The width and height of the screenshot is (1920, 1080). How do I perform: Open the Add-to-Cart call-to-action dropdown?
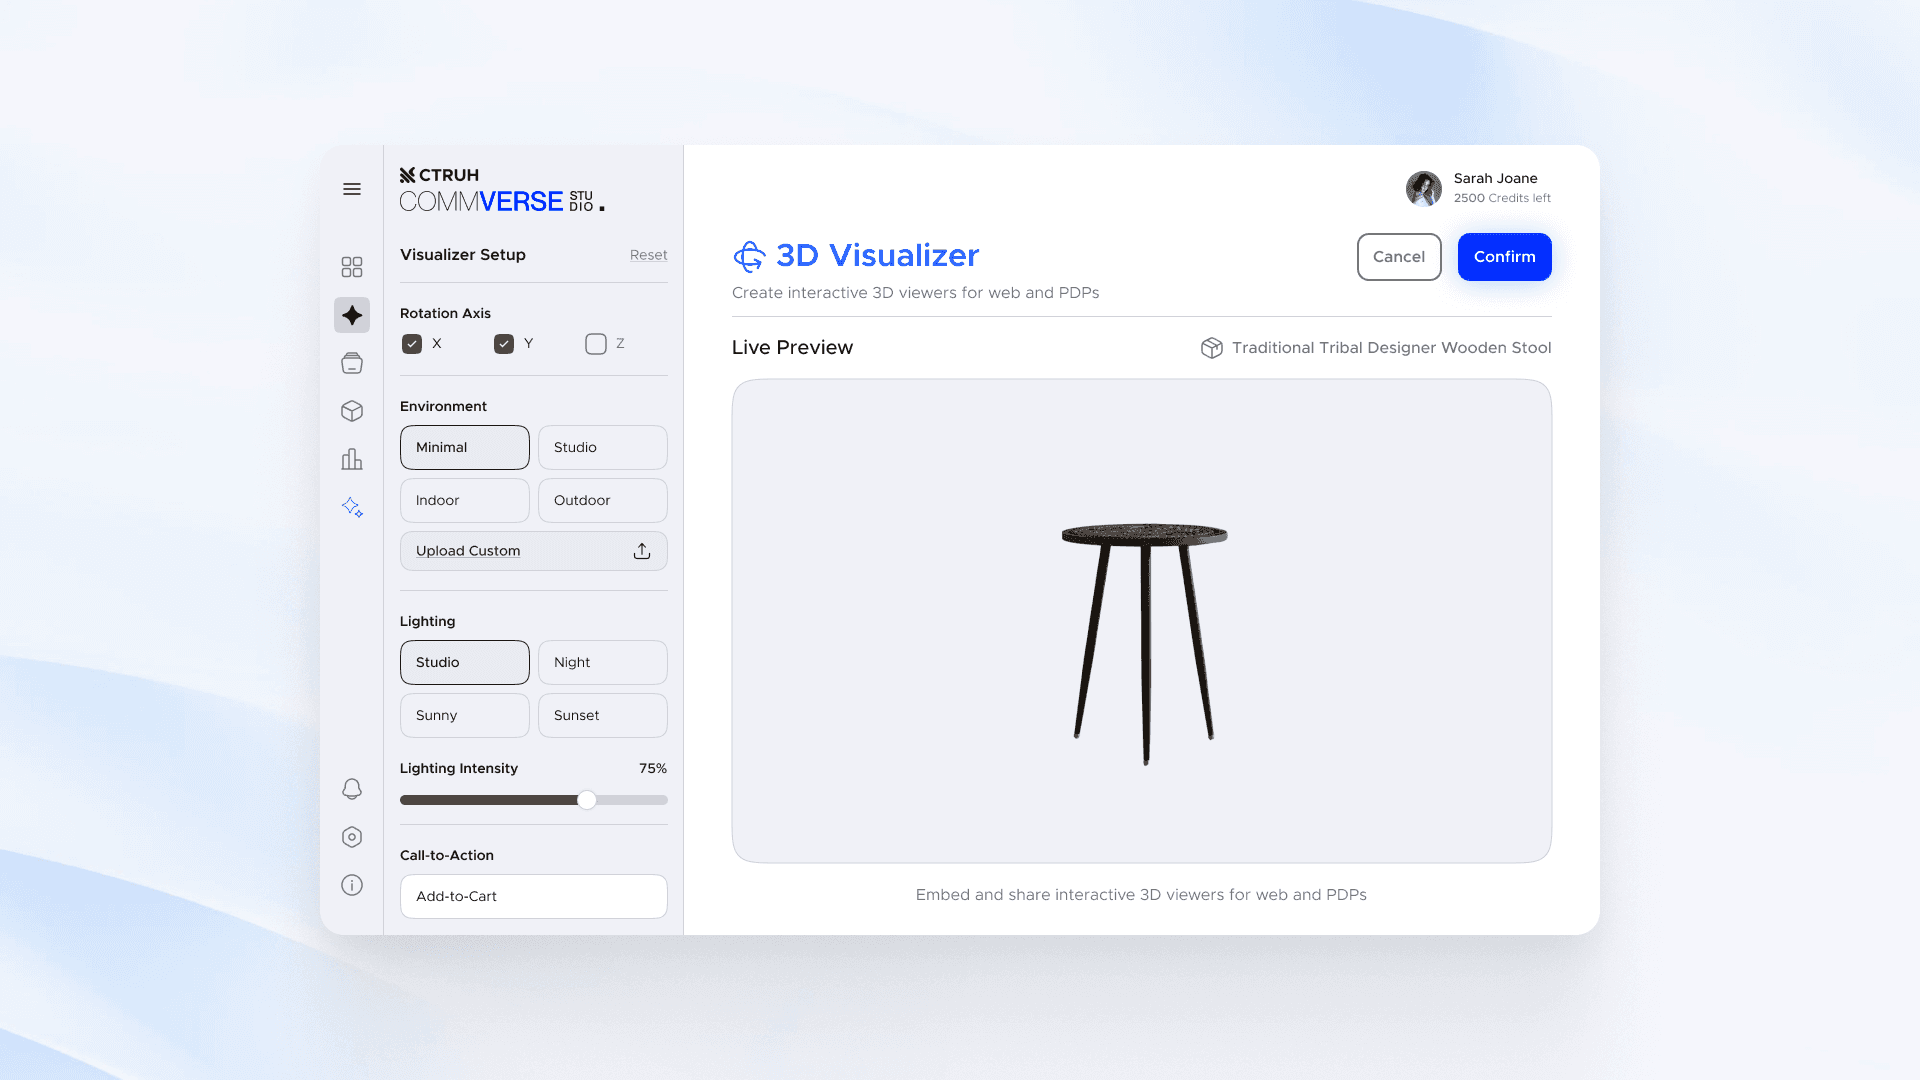pyautogui.click(x=533, y=896)
